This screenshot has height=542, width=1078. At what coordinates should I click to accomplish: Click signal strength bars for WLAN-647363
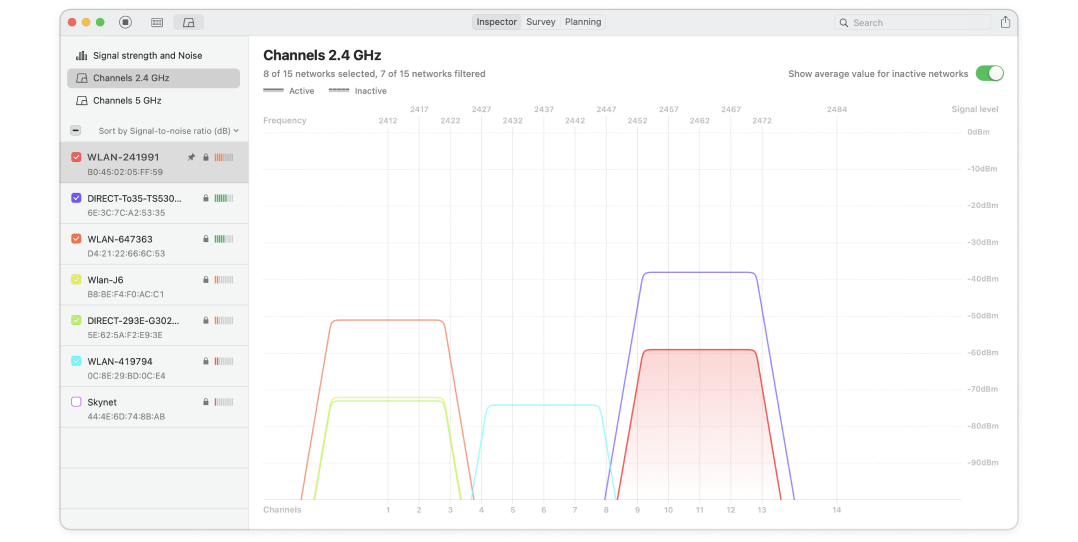[224, 239]
